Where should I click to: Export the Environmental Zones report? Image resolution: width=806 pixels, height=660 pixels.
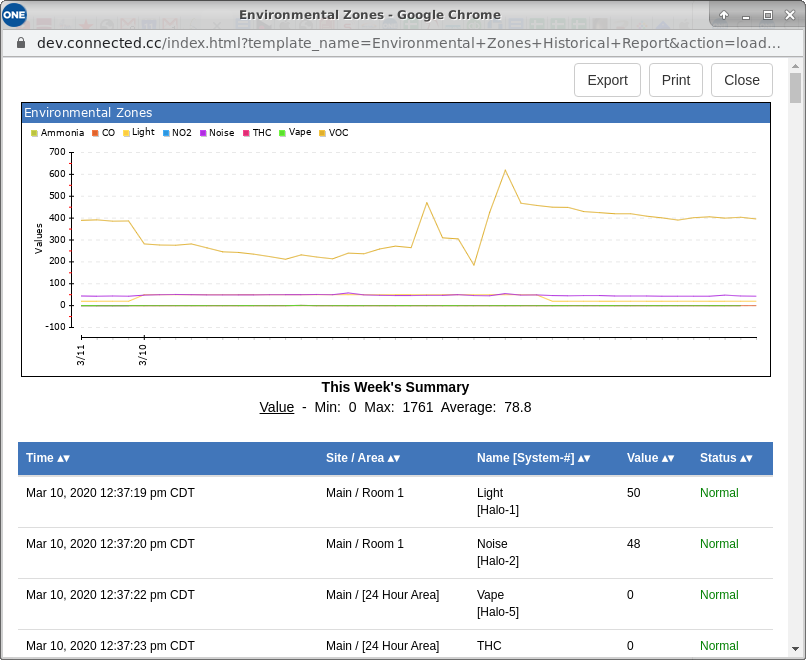607,80
